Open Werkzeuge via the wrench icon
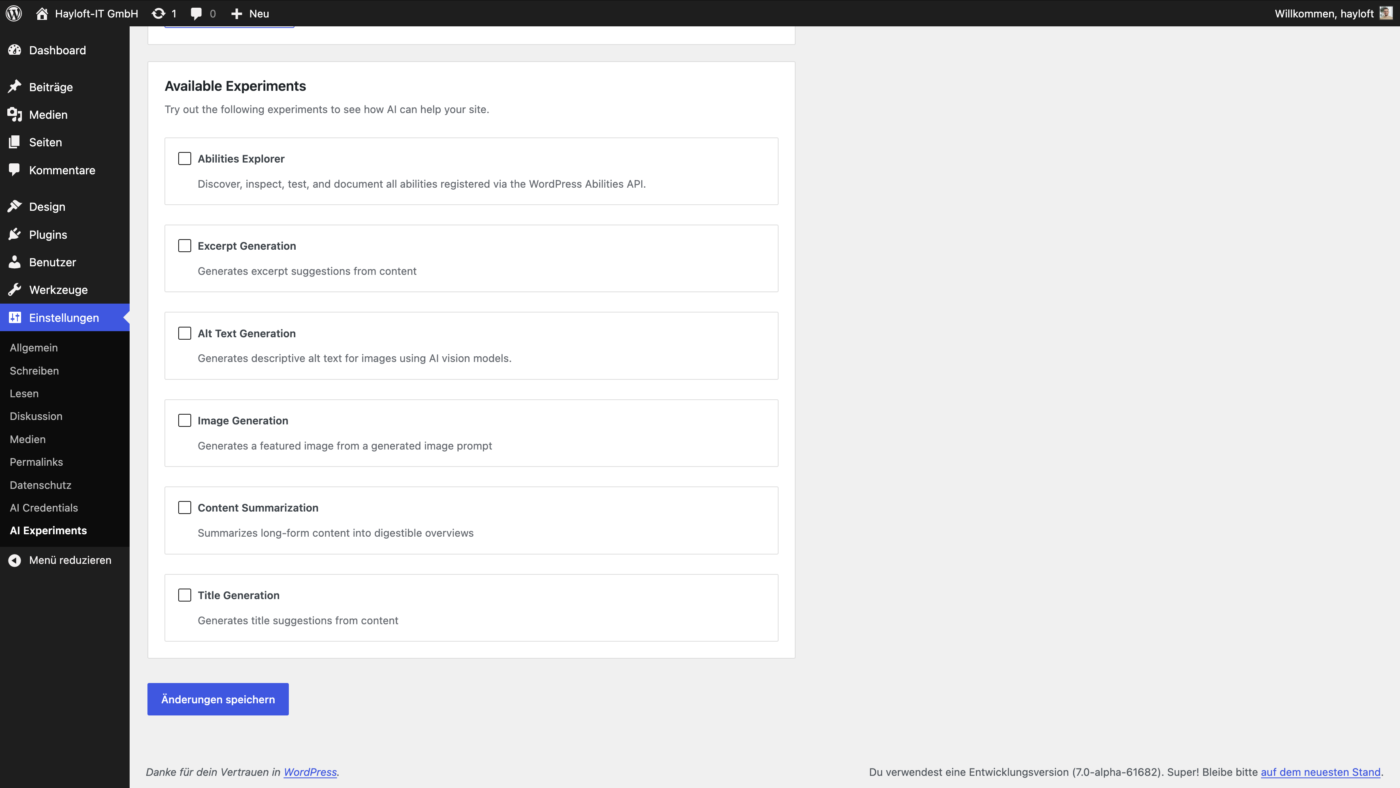Image resolution: width=1400 pixels, height=788 pixels. coord(14,290)
